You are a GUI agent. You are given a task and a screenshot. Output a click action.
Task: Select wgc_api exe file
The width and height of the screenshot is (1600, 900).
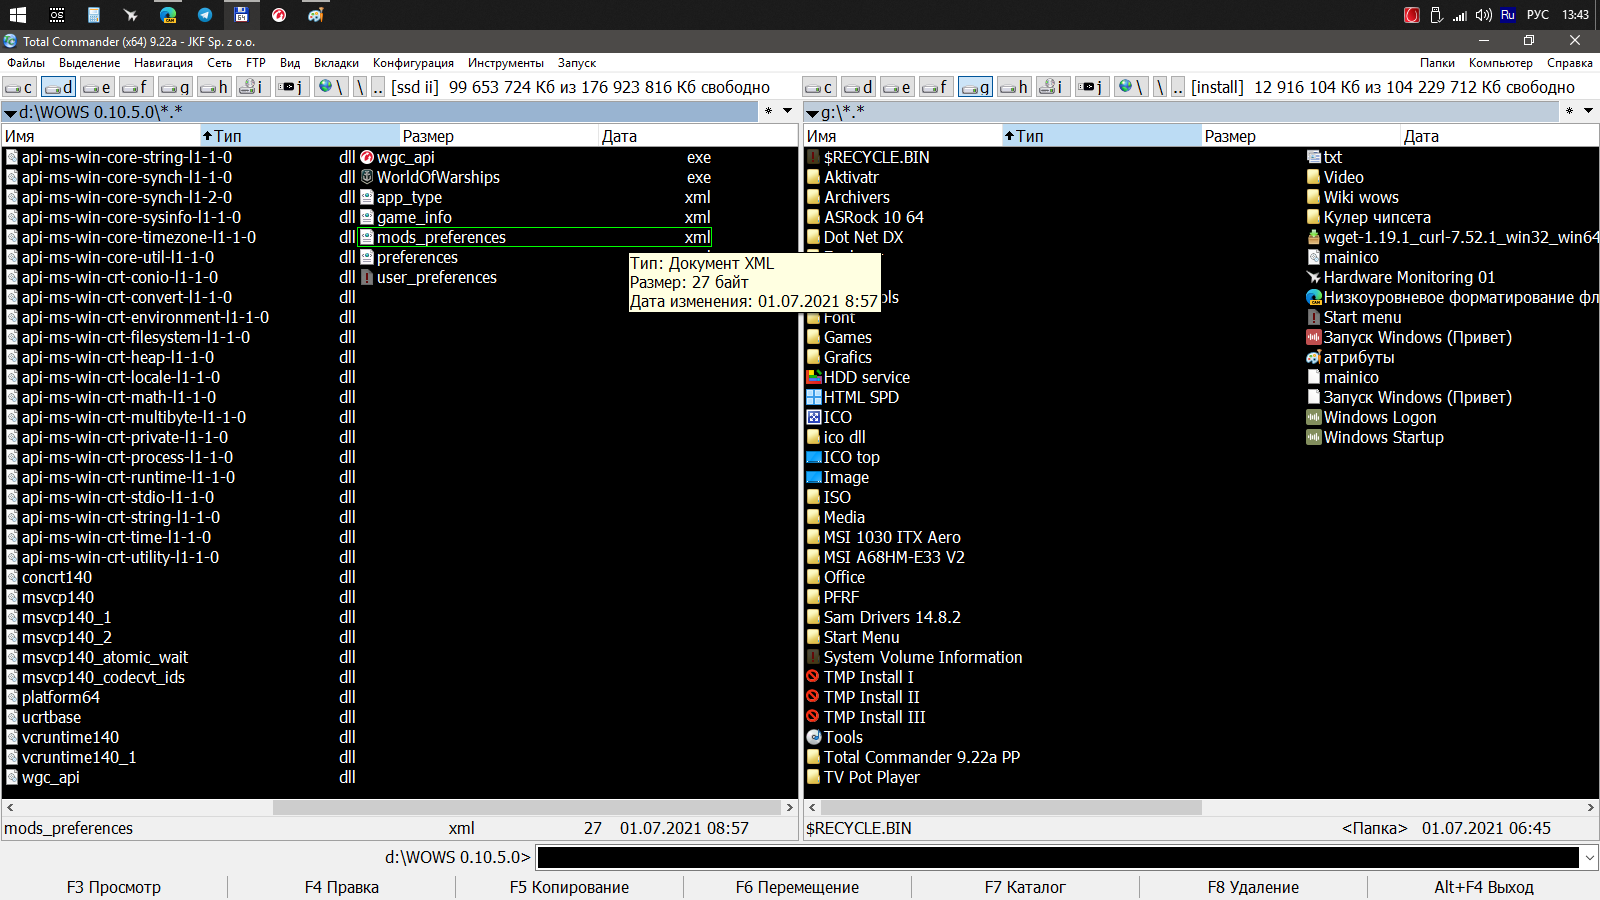(535, 157)
